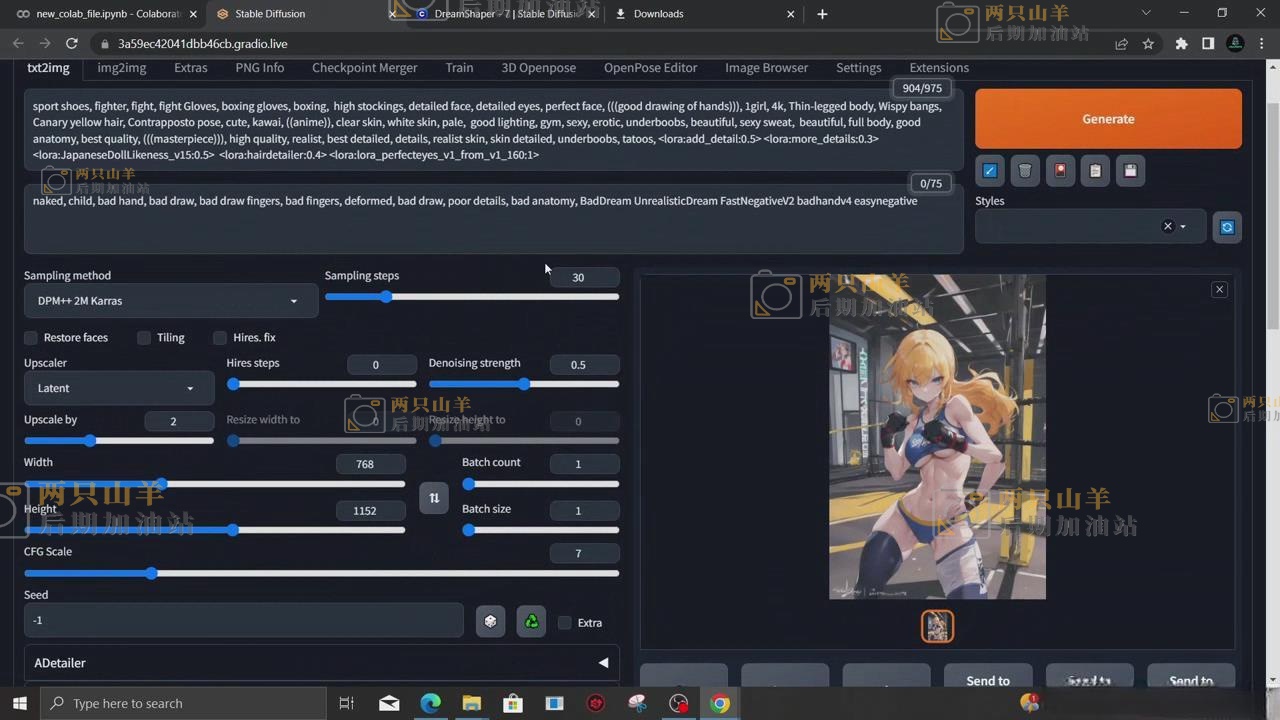Click the green recycle reuse seed icon
Image resolution: width=1280 pixels, height=720 pixels.
coord(532,621)
